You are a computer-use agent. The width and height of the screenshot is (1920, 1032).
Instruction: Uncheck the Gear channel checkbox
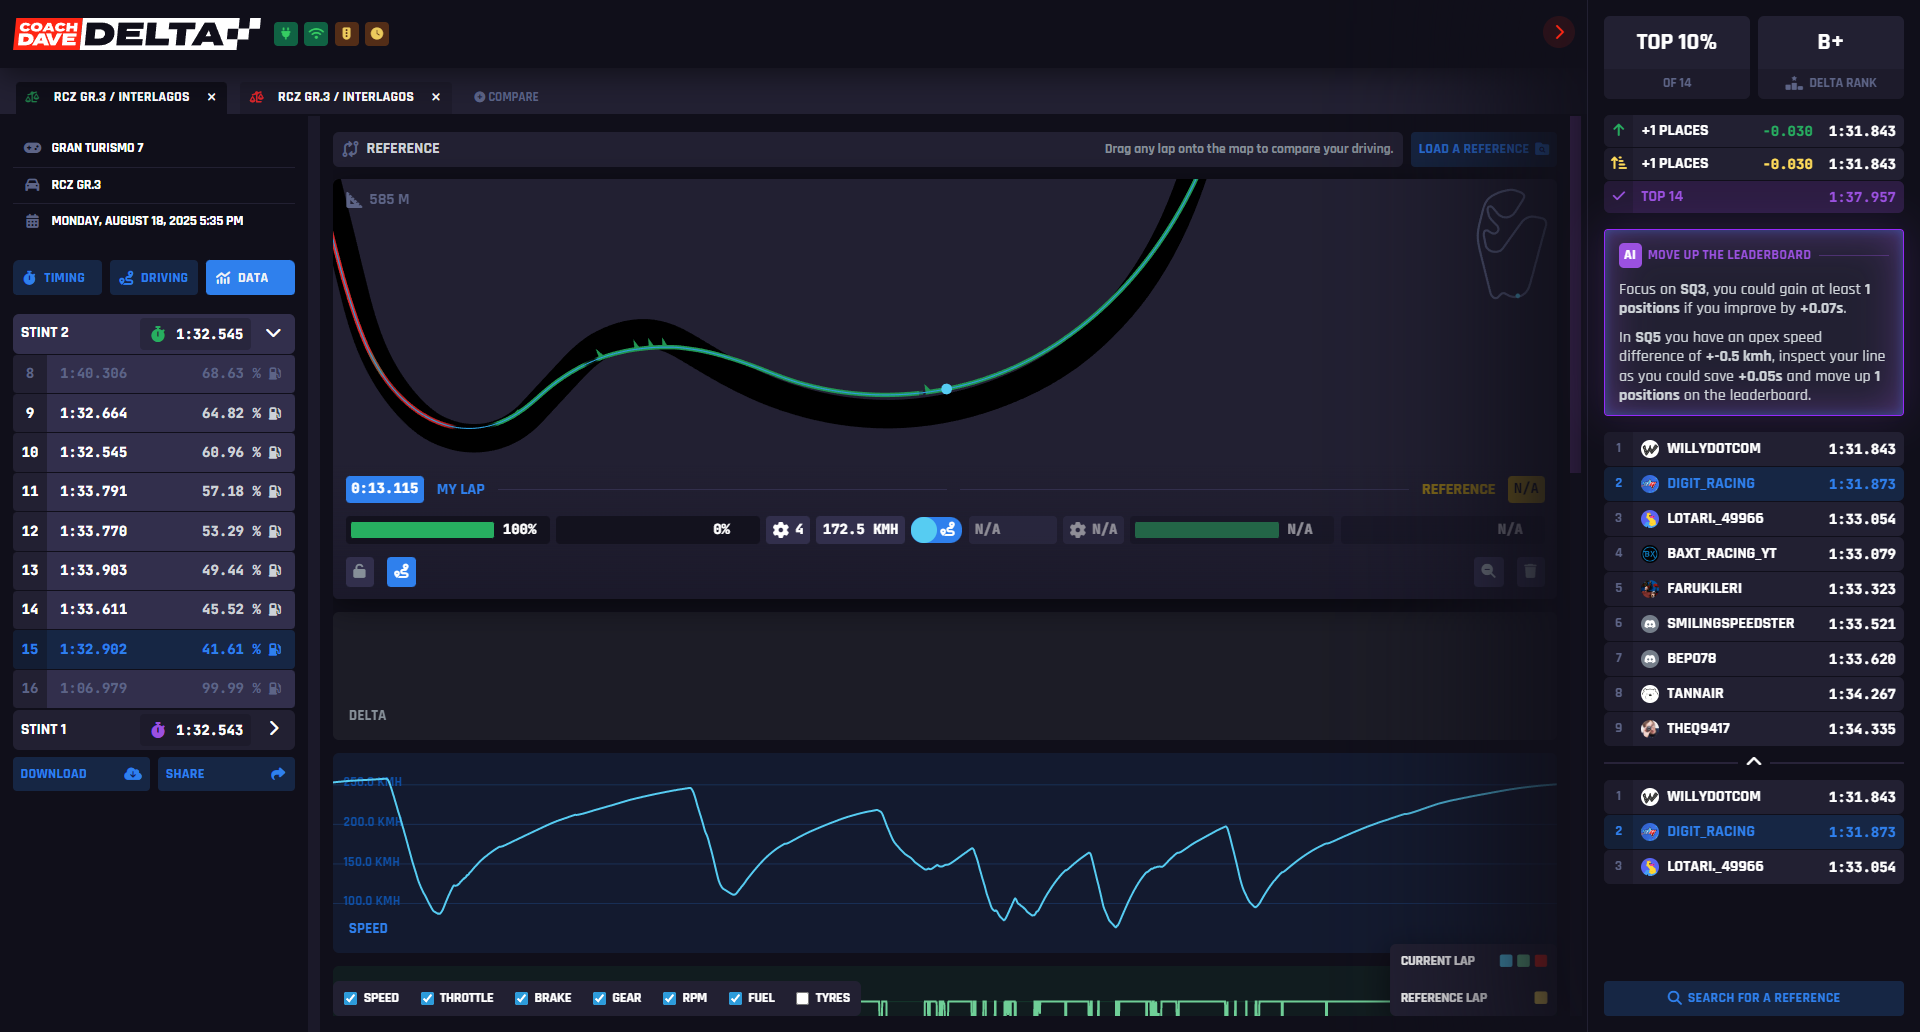click(599, 998)
